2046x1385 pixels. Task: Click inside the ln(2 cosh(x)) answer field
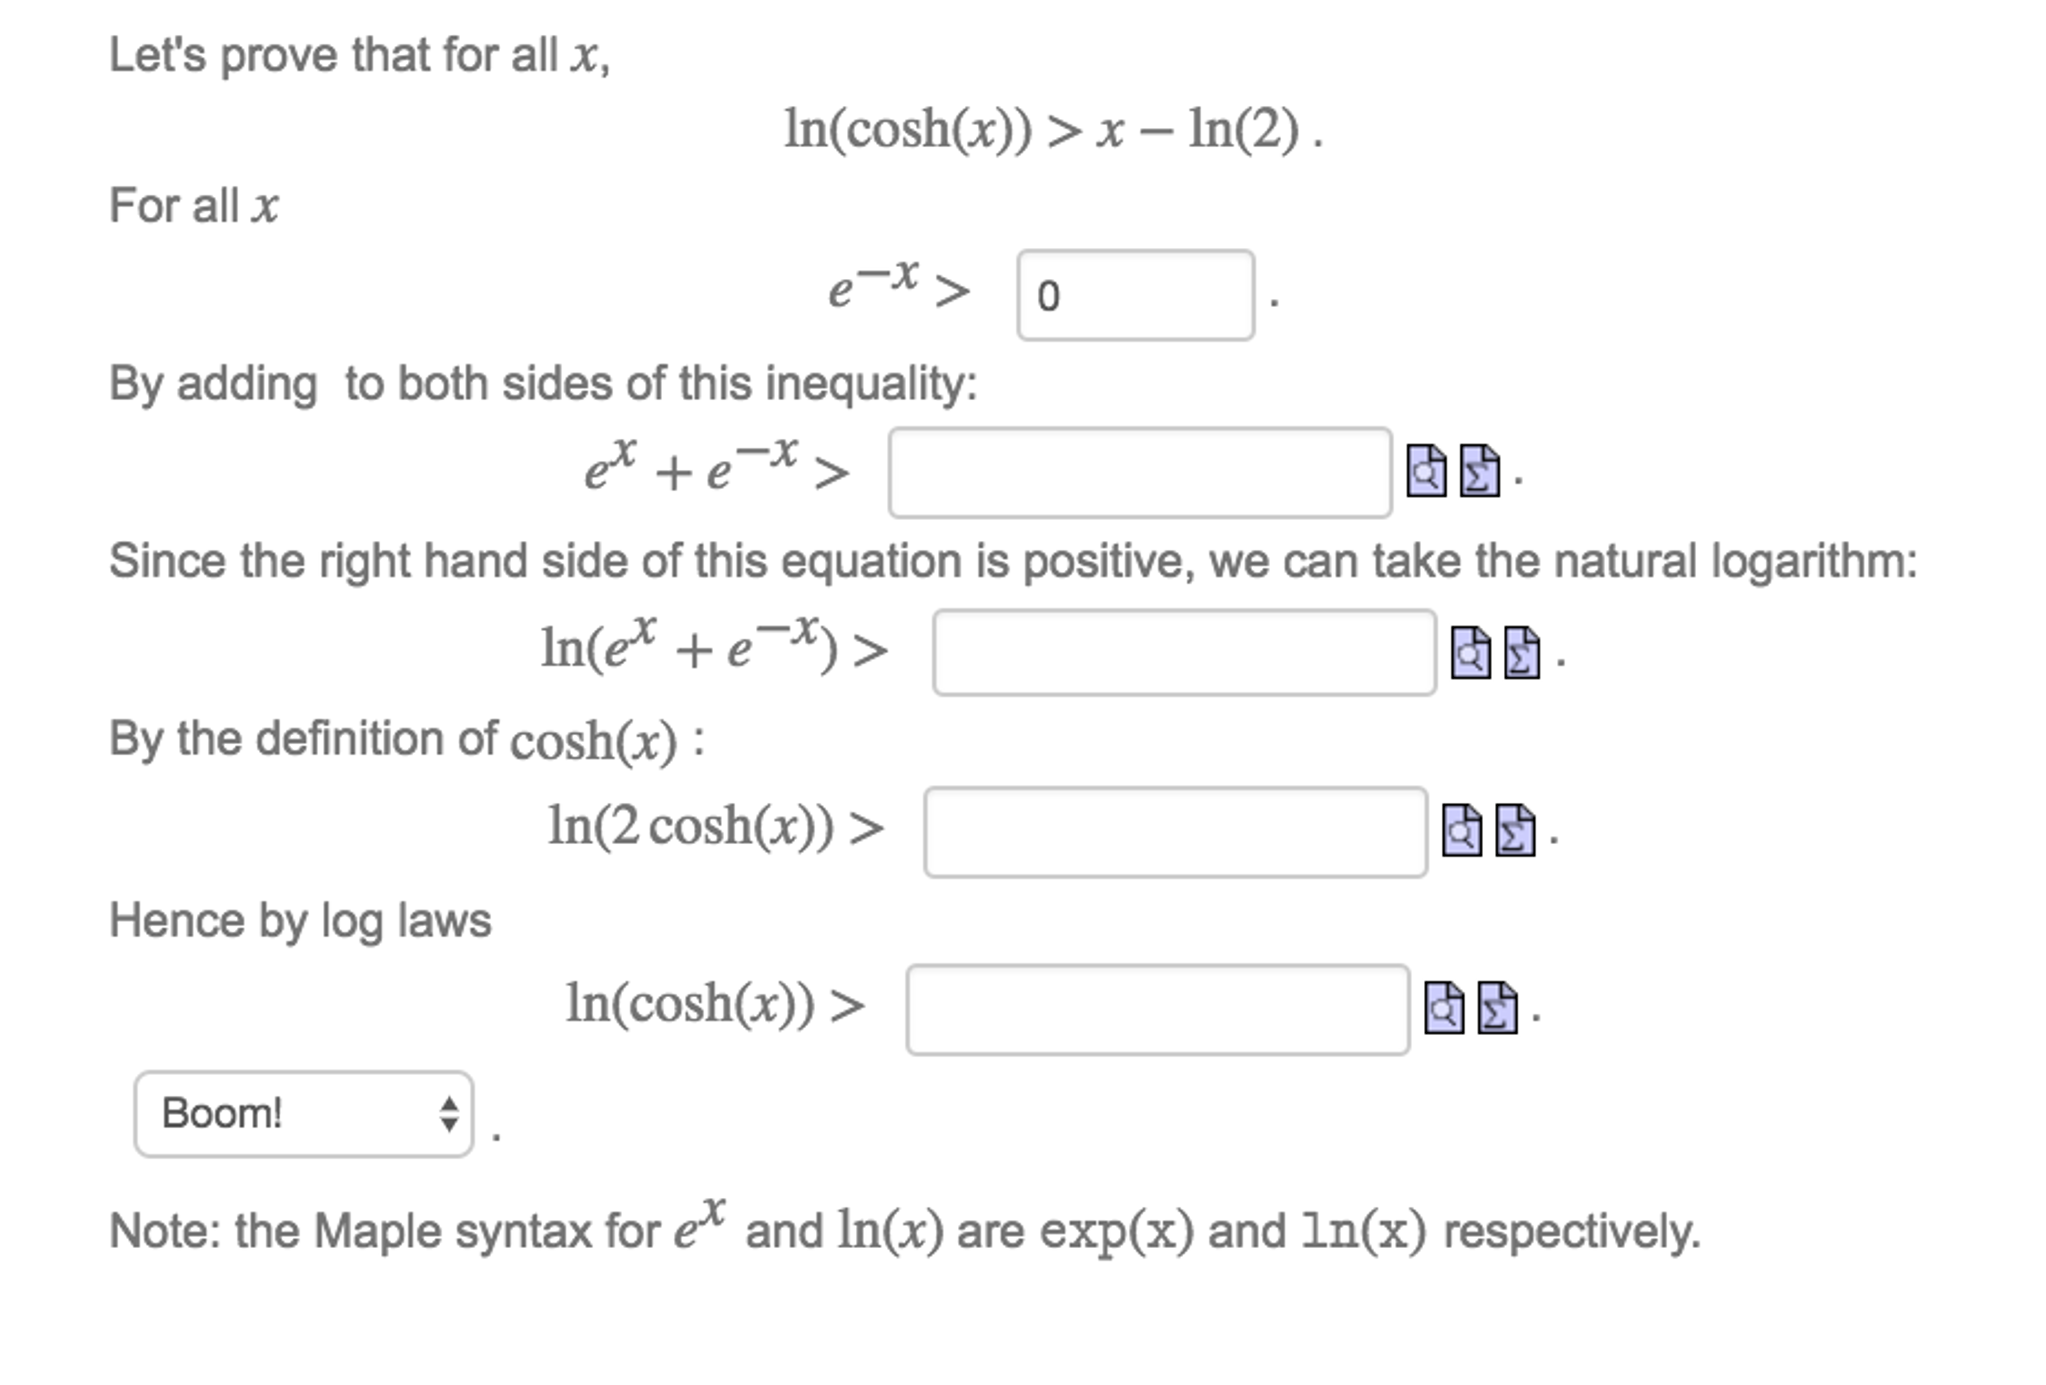(1175, 830)
